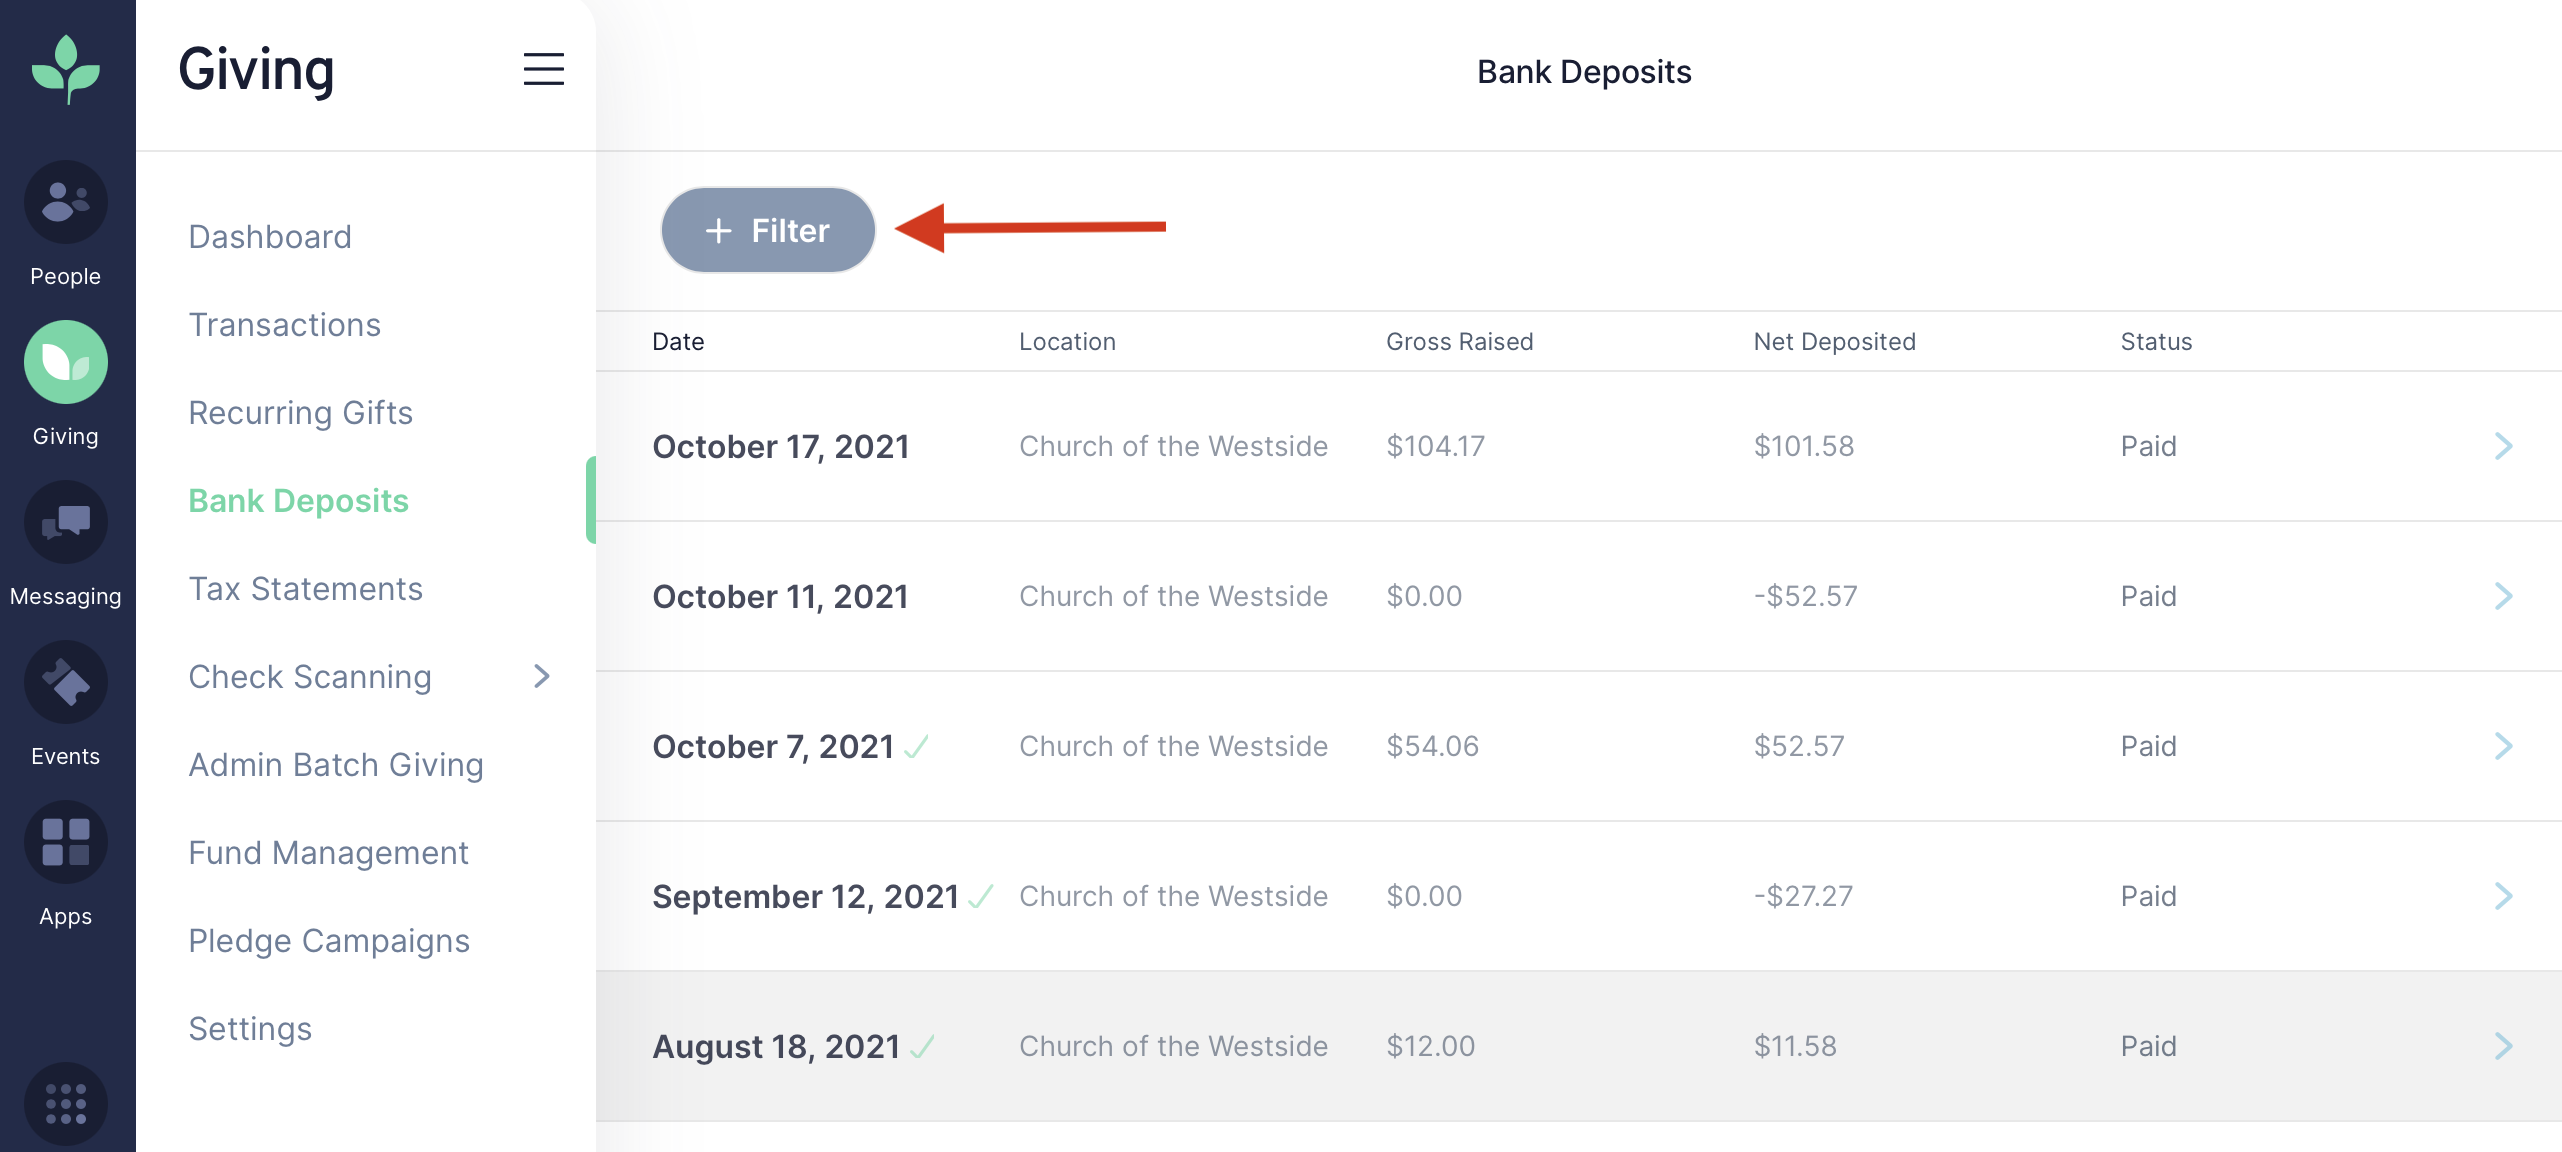
Task: Sort deposits by the Date column header
Action: coord(677,341)
